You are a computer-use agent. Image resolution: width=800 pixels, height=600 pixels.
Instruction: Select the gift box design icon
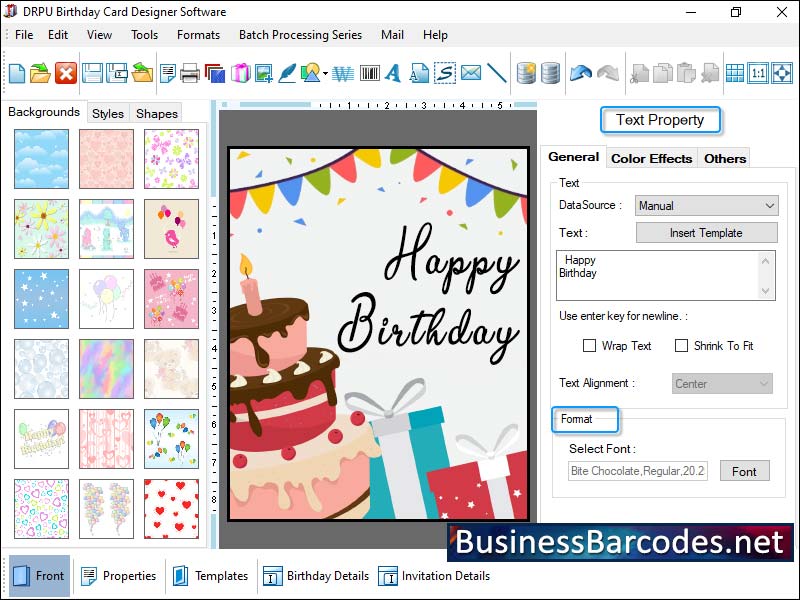click(x=239, y=72)
